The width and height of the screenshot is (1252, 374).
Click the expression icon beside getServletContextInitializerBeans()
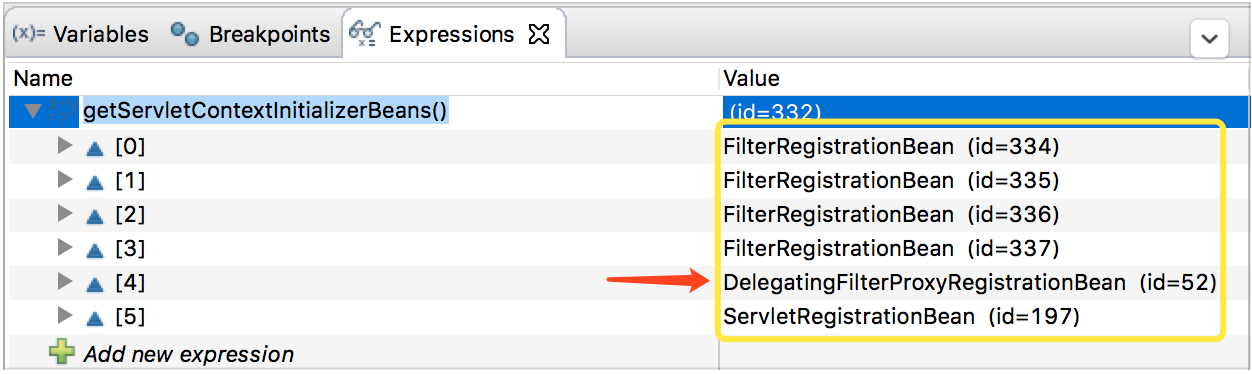pos(63,111)
